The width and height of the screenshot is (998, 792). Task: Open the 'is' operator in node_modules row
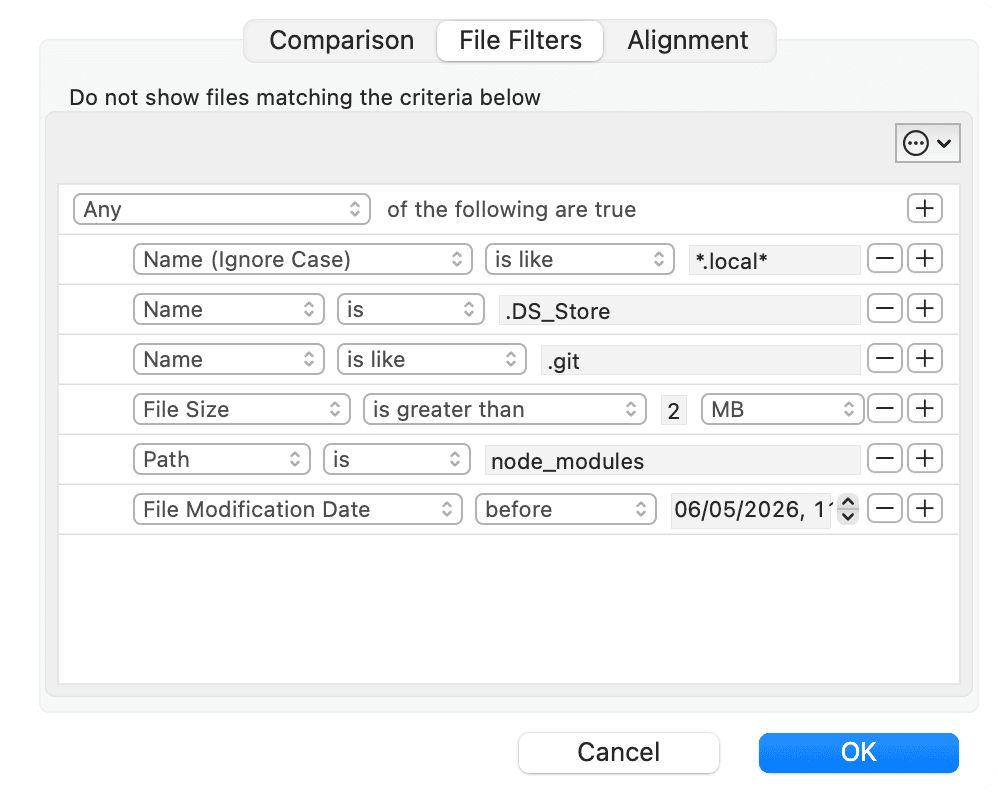[397, 460]
